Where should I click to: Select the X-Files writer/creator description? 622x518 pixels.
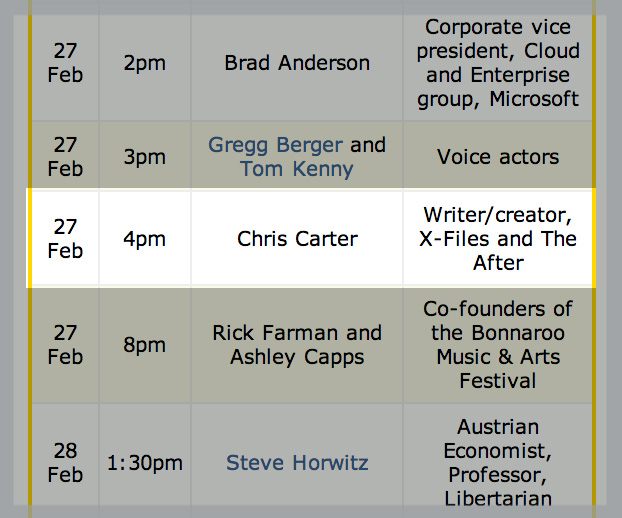(498, 239)
